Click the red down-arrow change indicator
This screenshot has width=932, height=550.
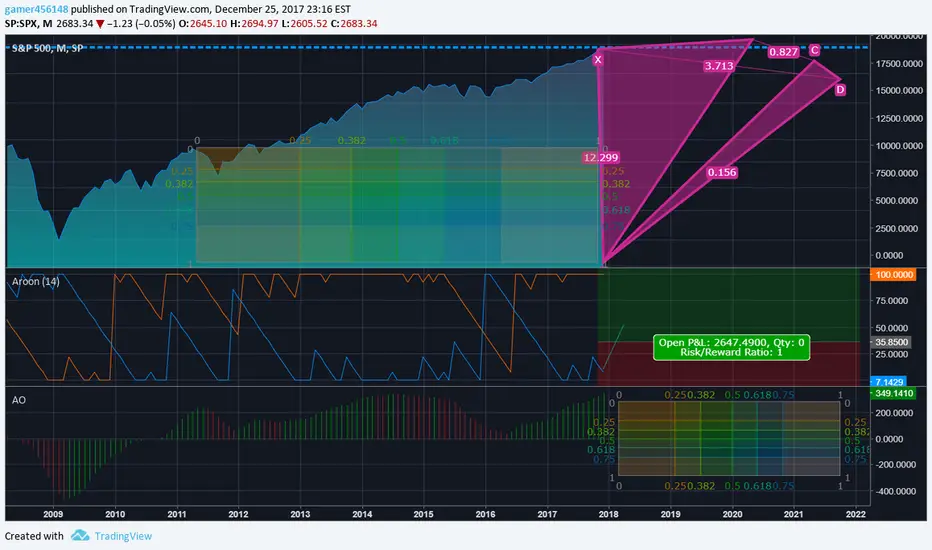[x=100, y=24]
